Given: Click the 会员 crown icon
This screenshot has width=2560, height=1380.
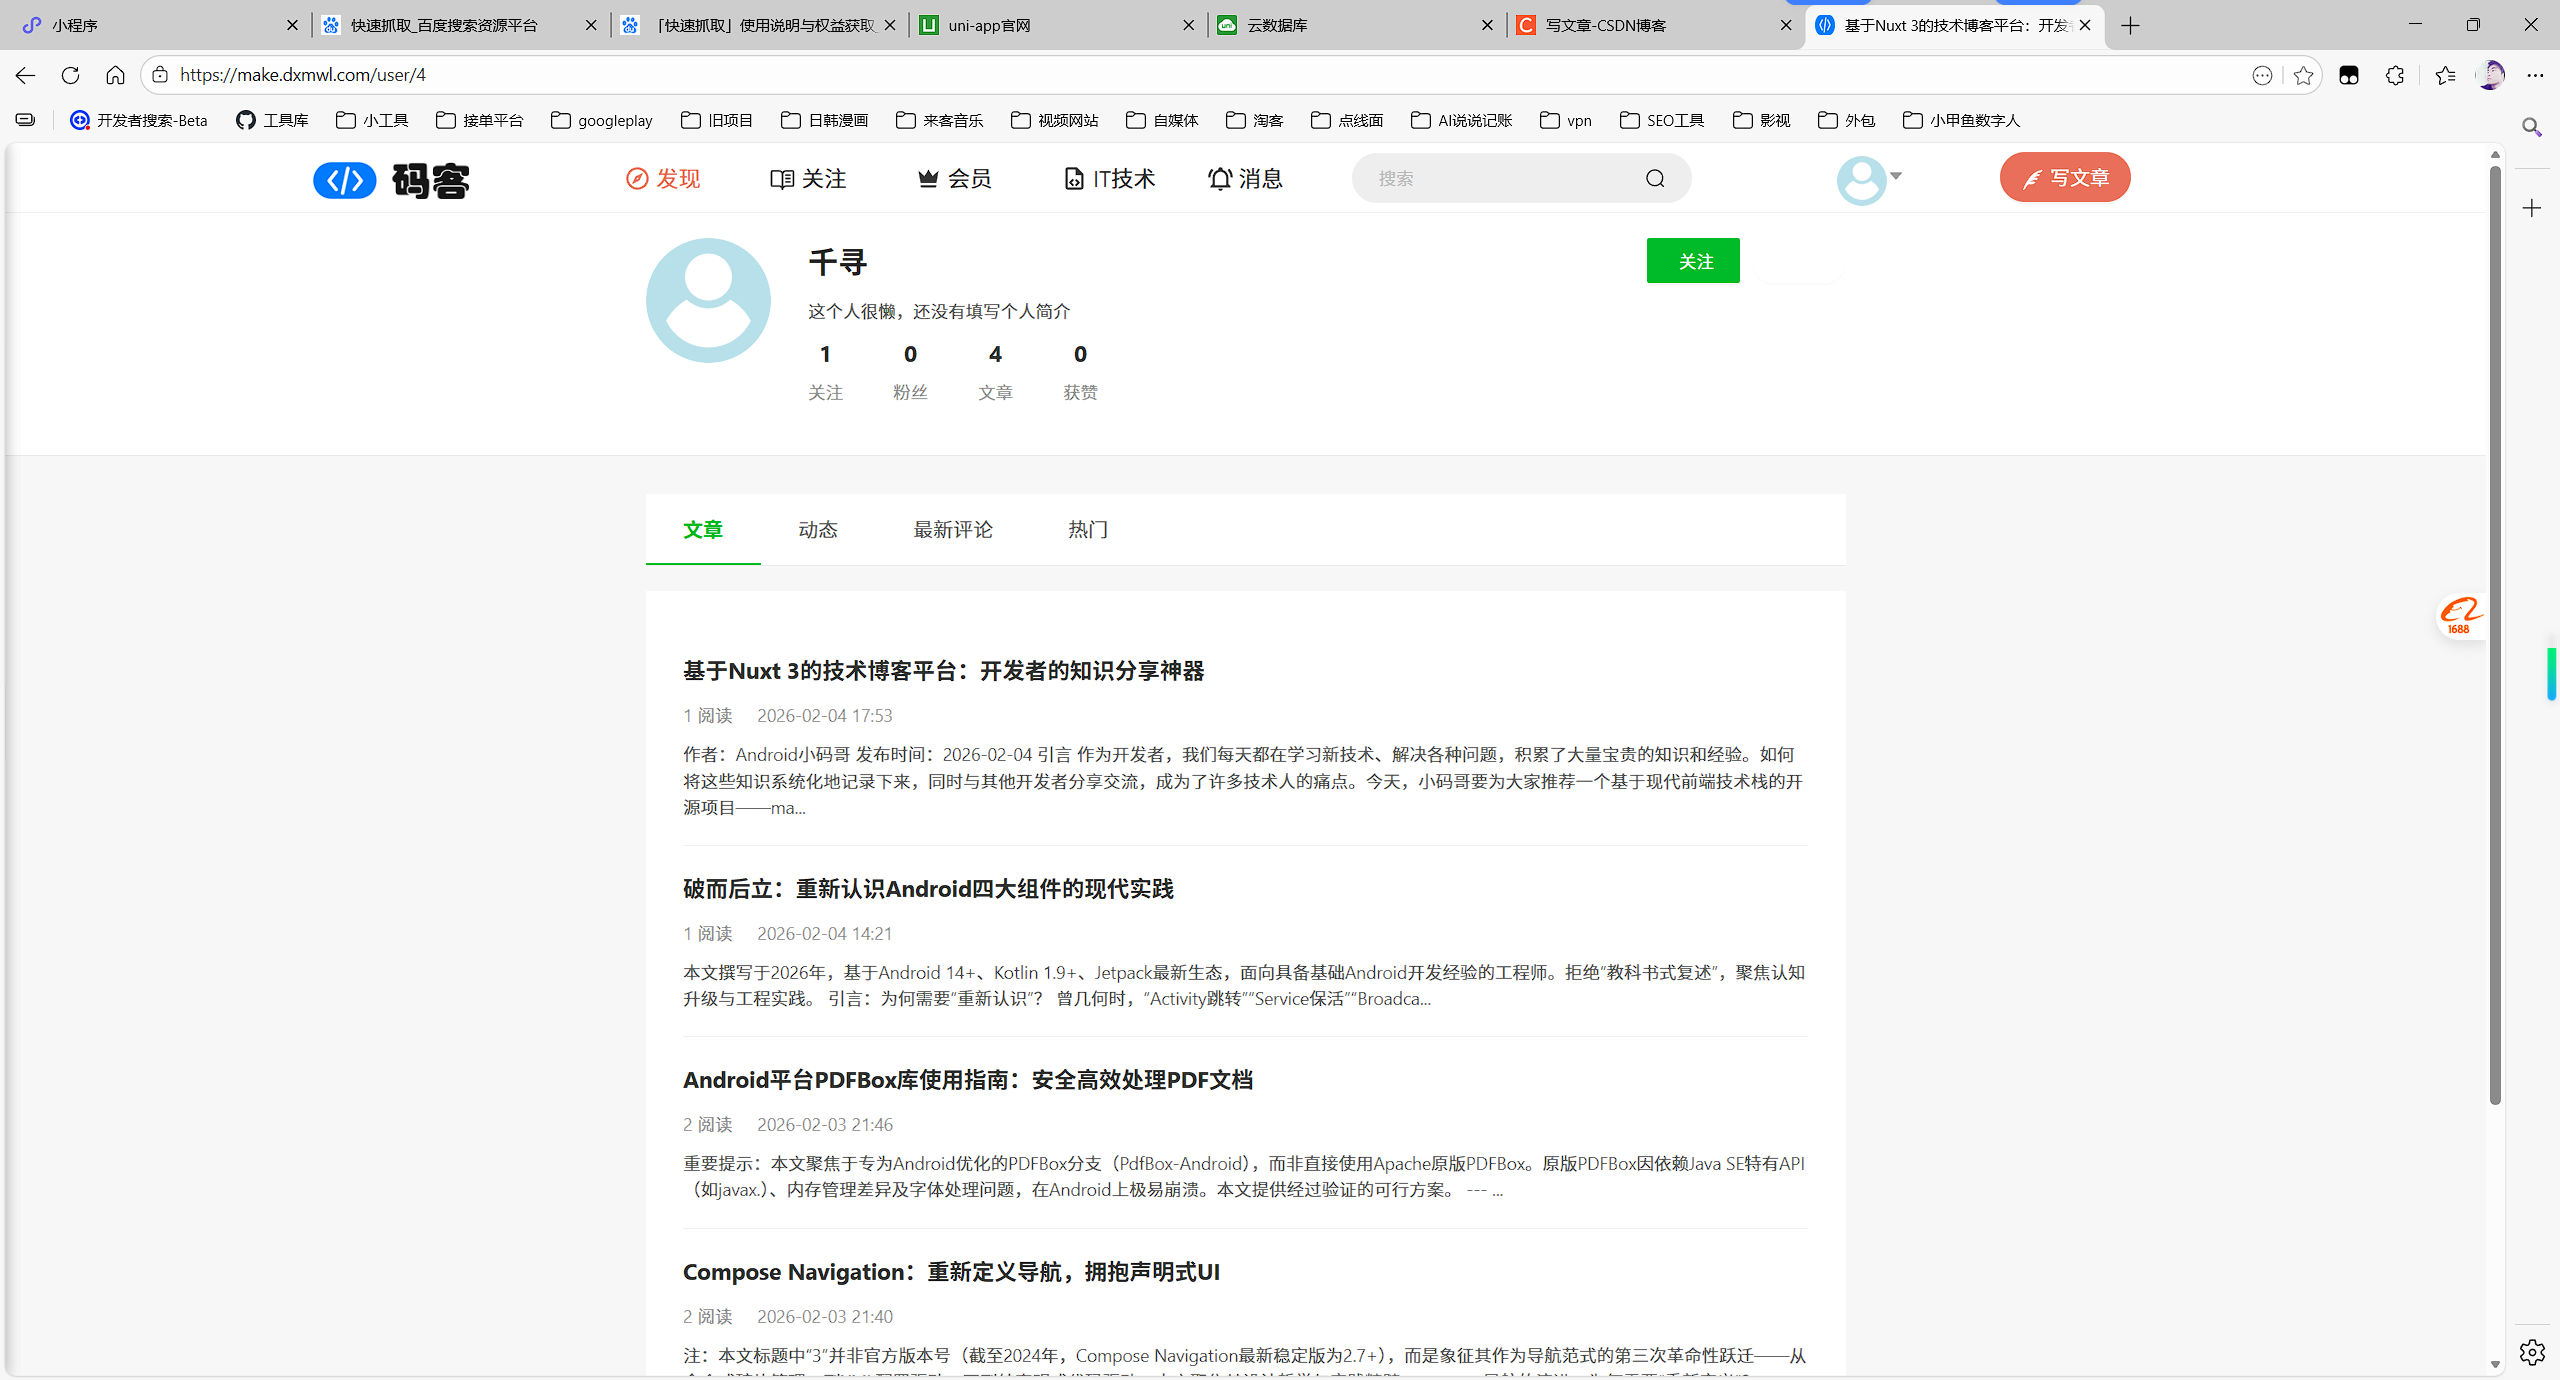Looking at the screenshot, I should tap(928, 178).
